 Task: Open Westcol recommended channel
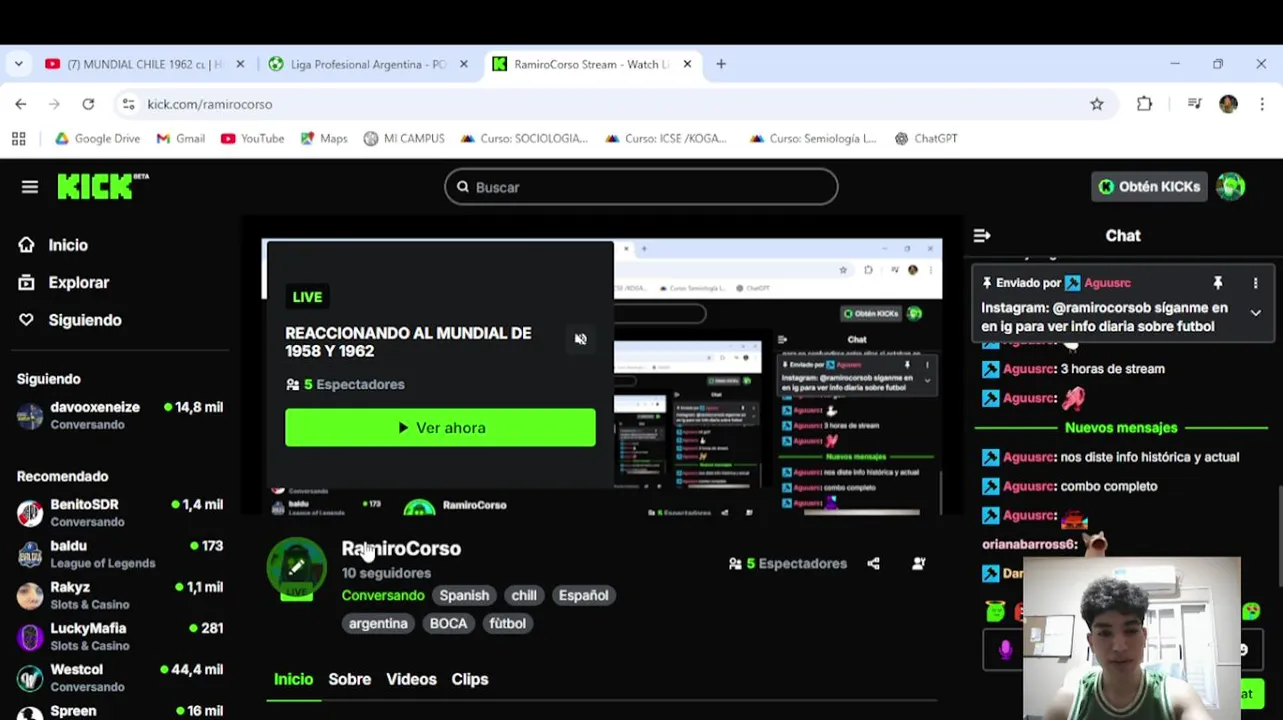120,677
